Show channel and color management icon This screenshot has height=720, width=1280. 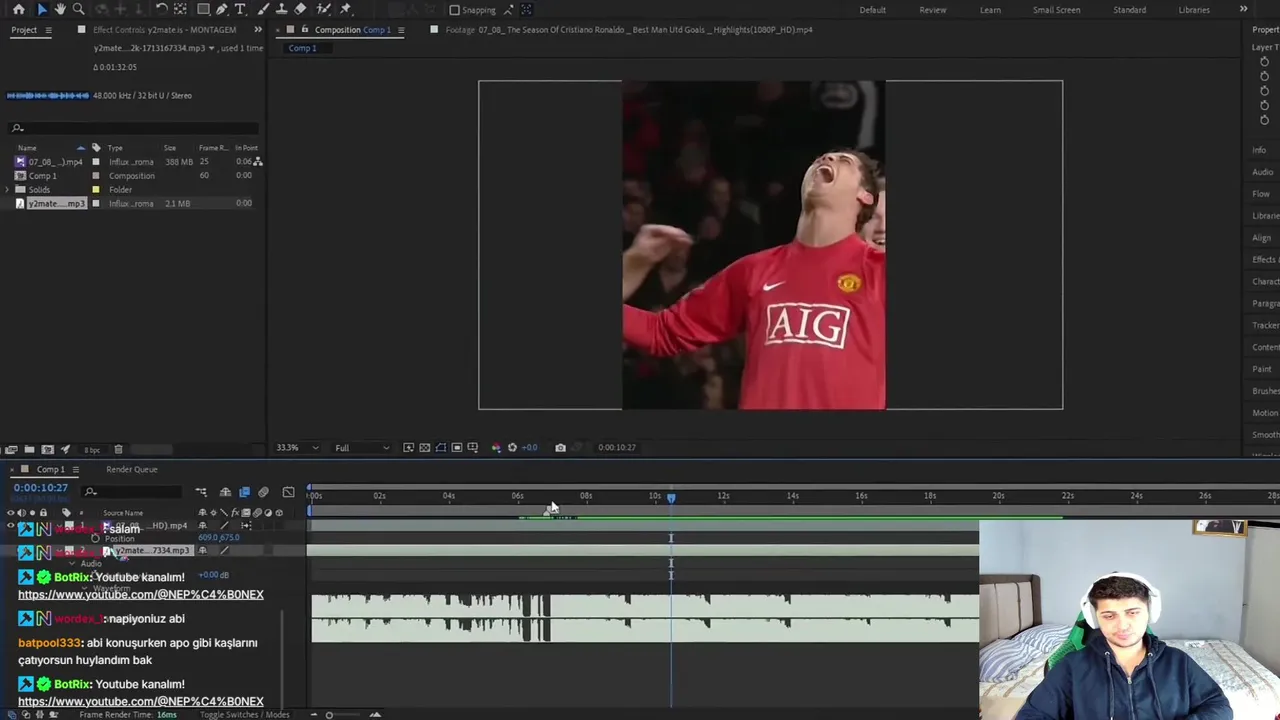pos(496,447)
